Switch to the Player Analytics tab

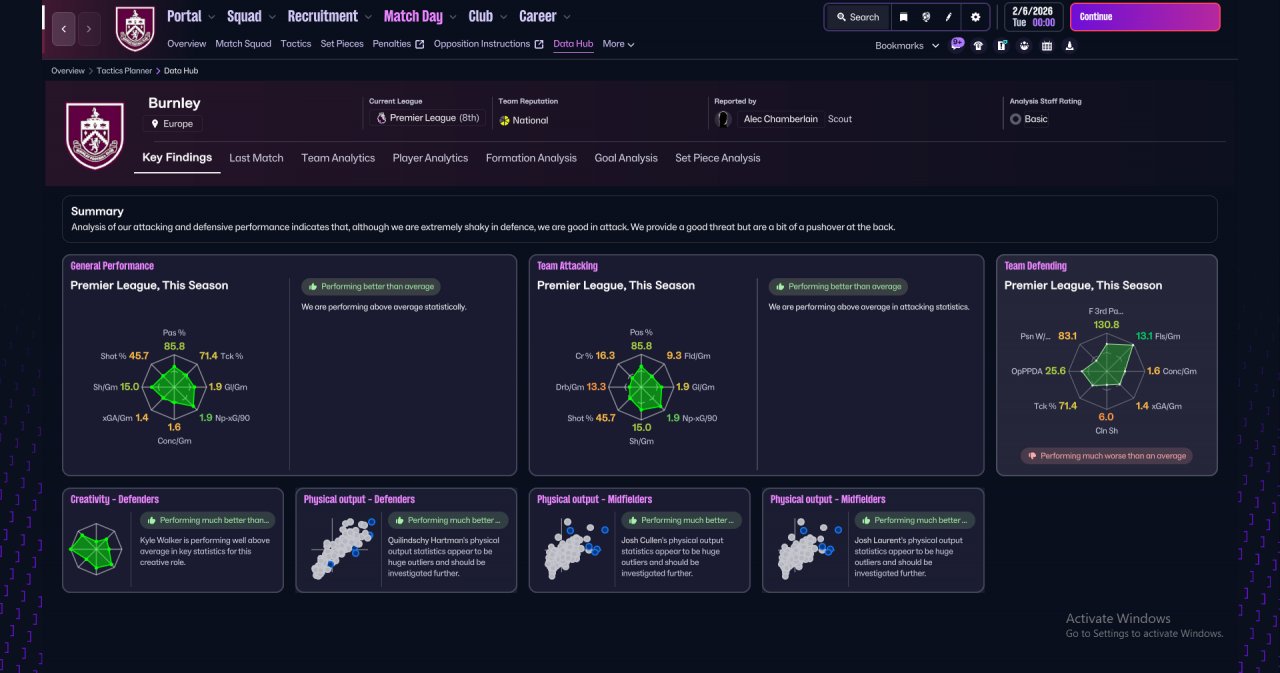coord(430,158)
